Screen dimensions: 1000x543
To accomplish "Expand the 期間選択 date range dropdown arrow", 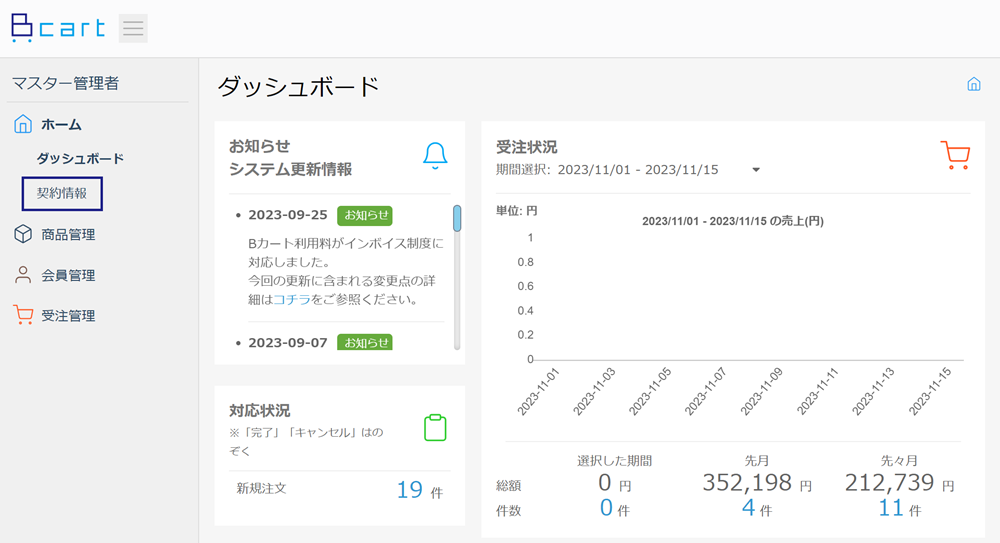I will (x=756, y=170).
